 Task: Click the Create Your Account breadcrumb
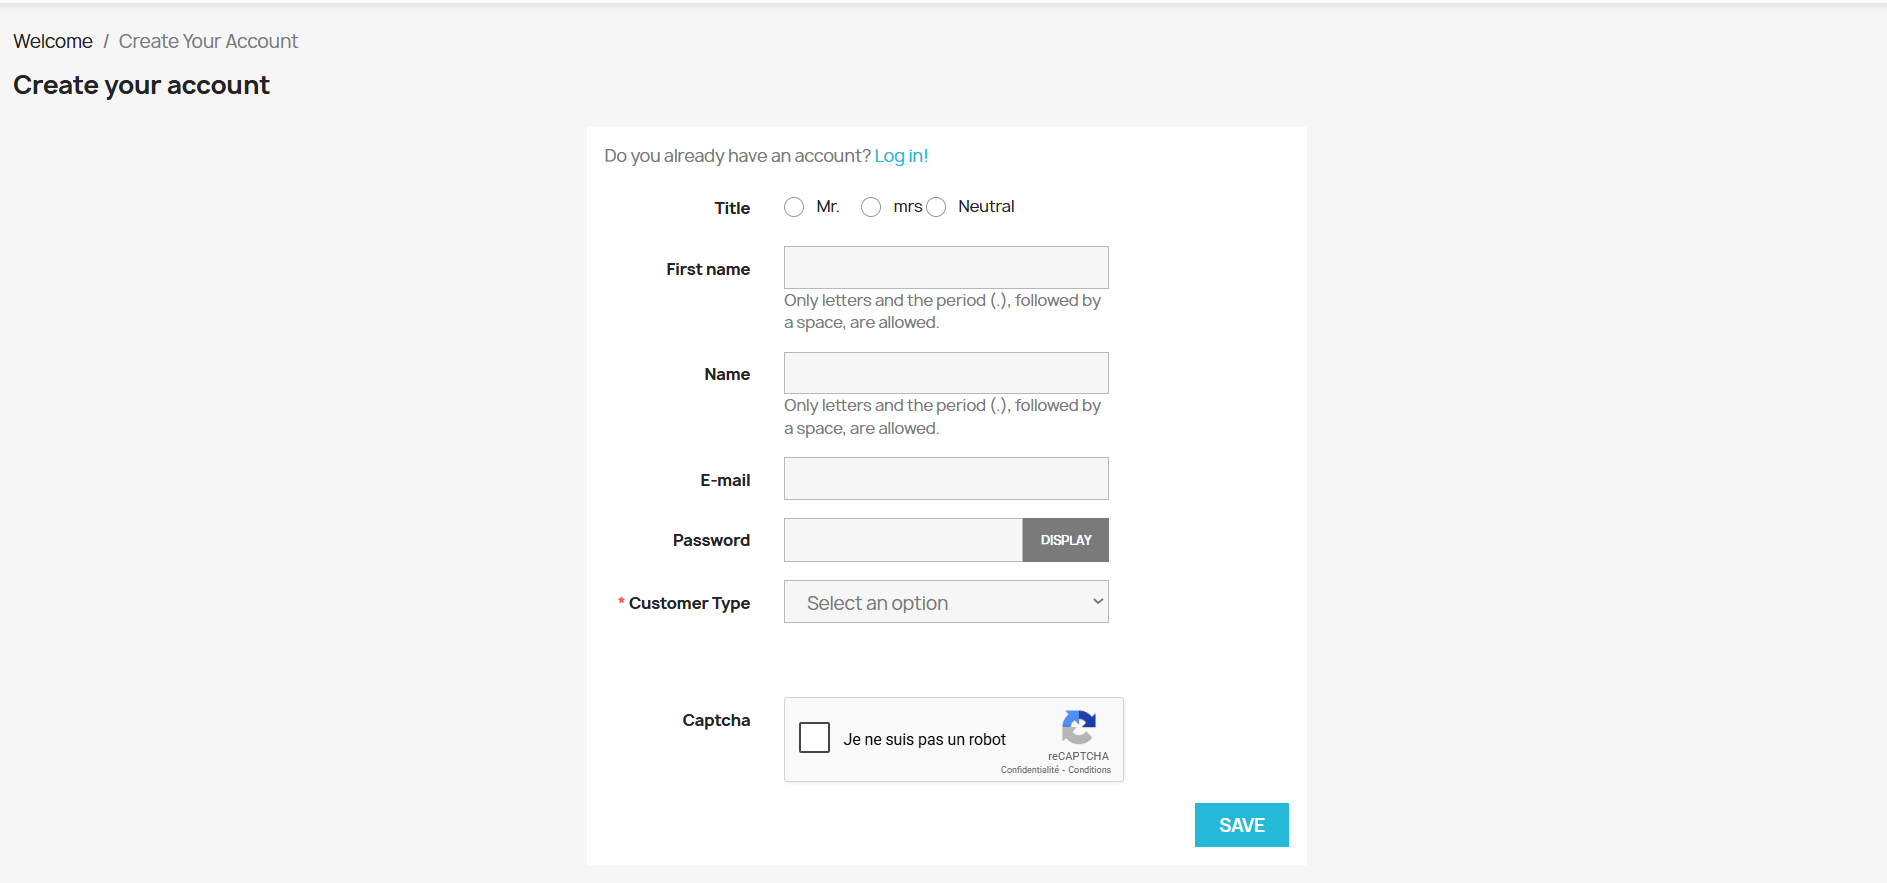point(208,41)
